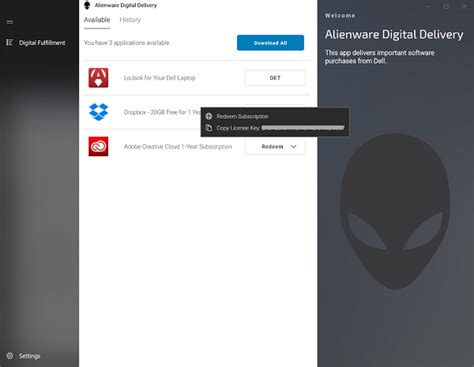Click the copy icon beside Copy License Key
Image resolution: width=474 pixels, height=367 pixels.
point(209,128)
